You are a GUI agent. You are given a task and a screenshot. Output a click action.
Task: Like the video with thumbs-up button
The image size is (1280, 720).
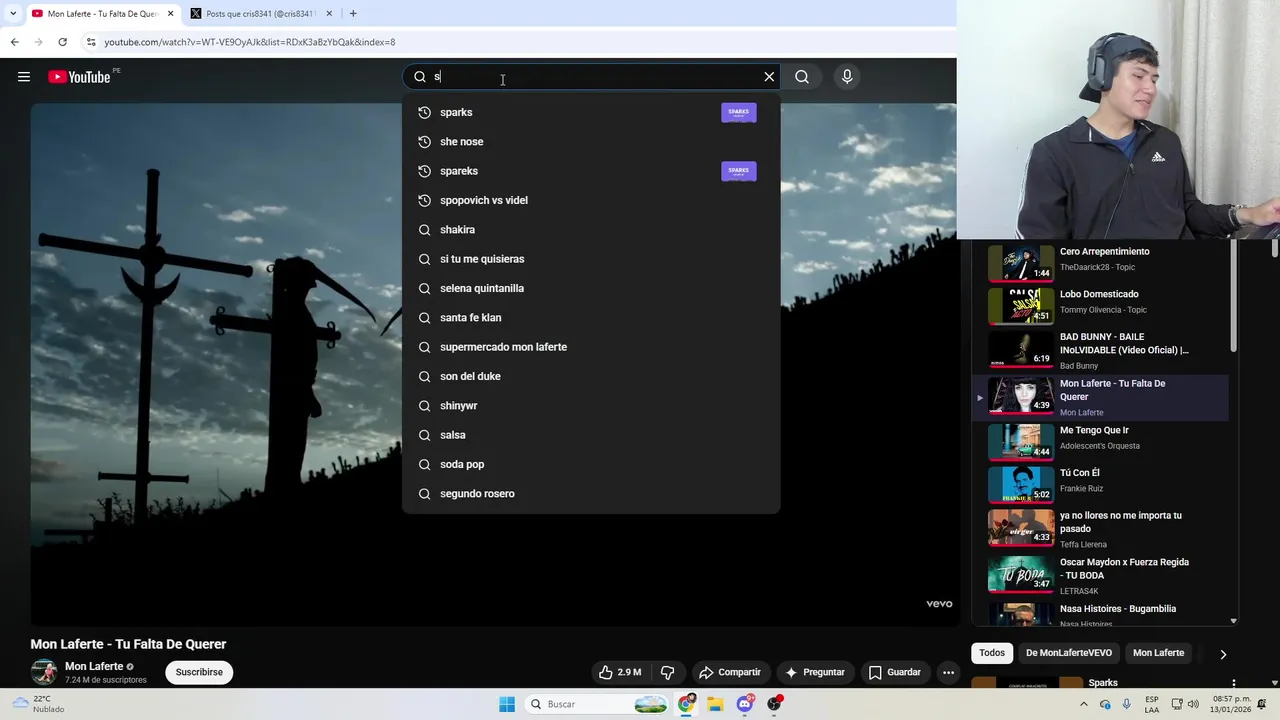620,673
